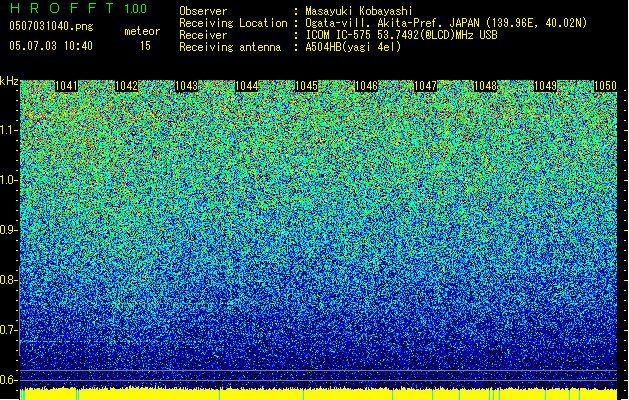Image resolution: width=629 pixels, height=400 pixels.
Task: Click the Receiver label
Action: 203,35
